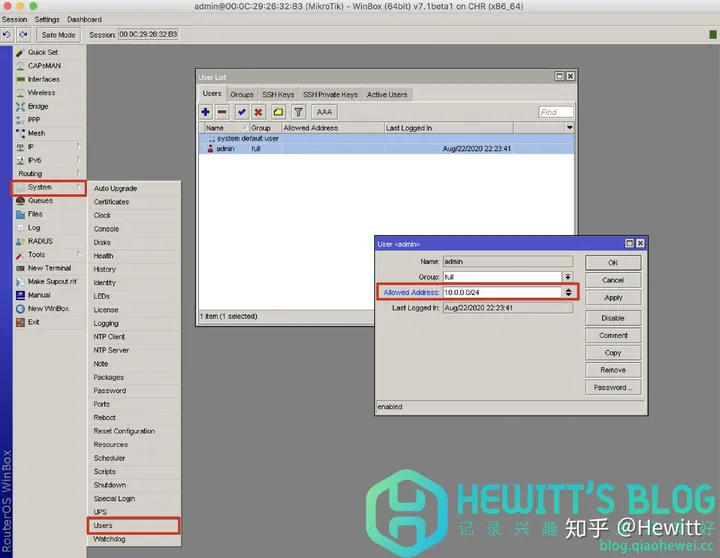
Task: Click the blue checkmark enable icon
Action: point(242,112)
